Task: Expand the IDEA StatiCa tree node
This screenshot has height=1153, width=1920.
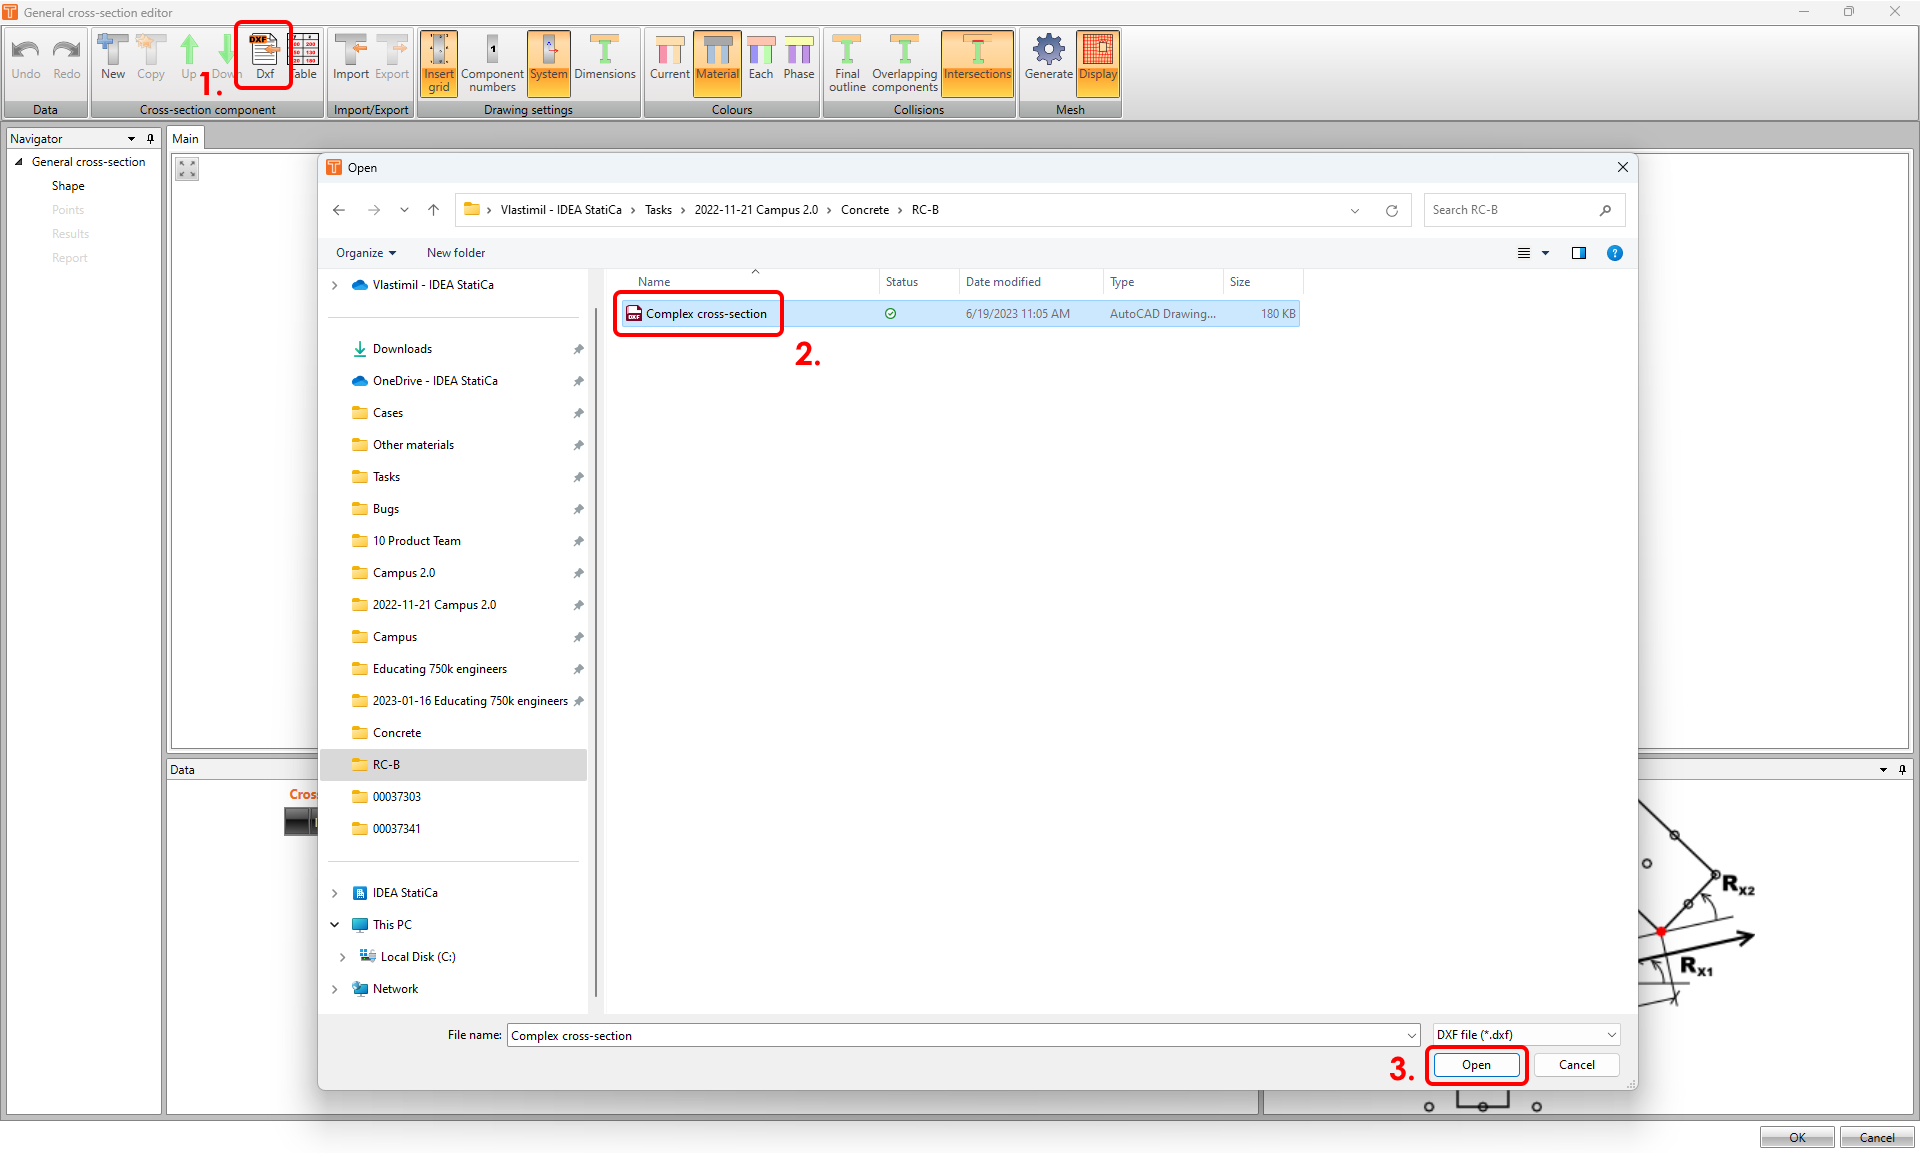Action: coord(335,893)
